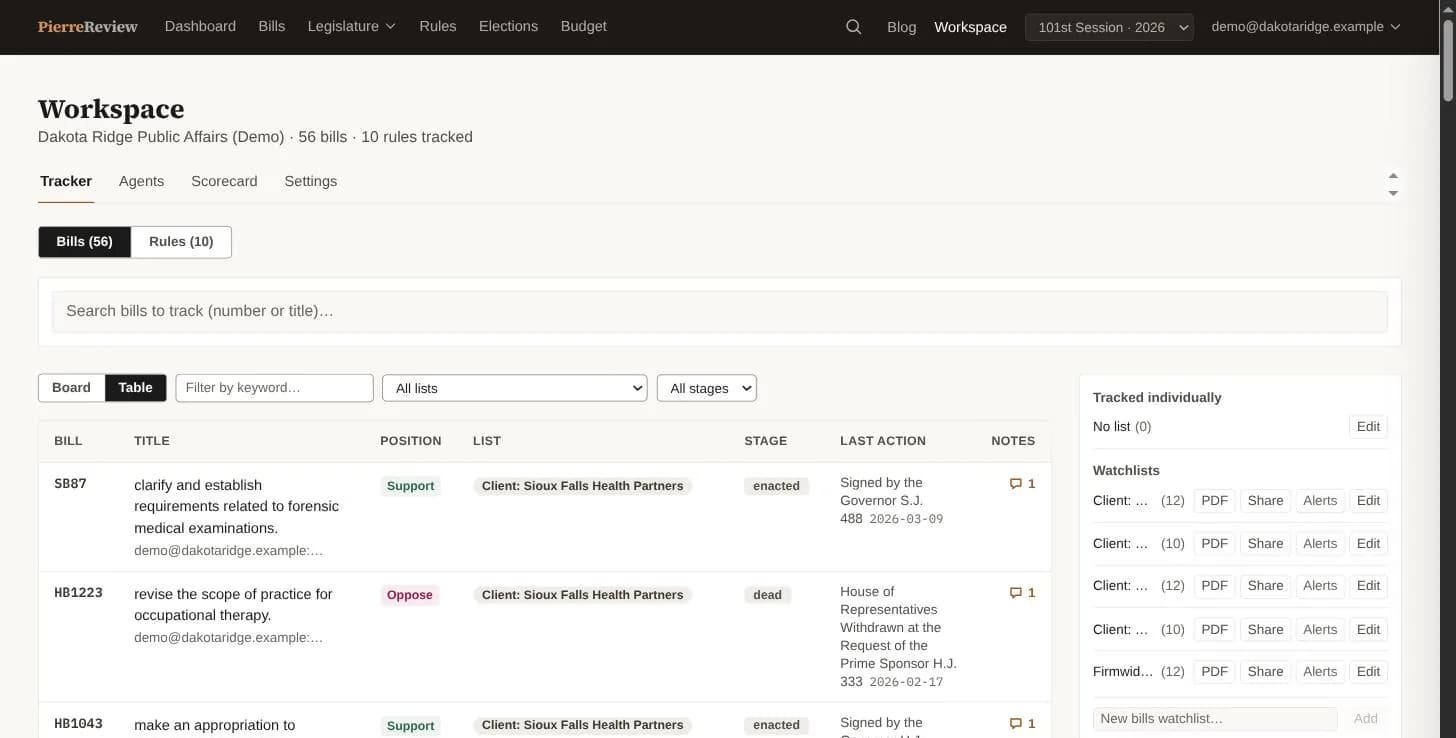Go to Elections in the top navigation
The width and height of the screenshot is (1456, 738).
click(x=508, y=27)
